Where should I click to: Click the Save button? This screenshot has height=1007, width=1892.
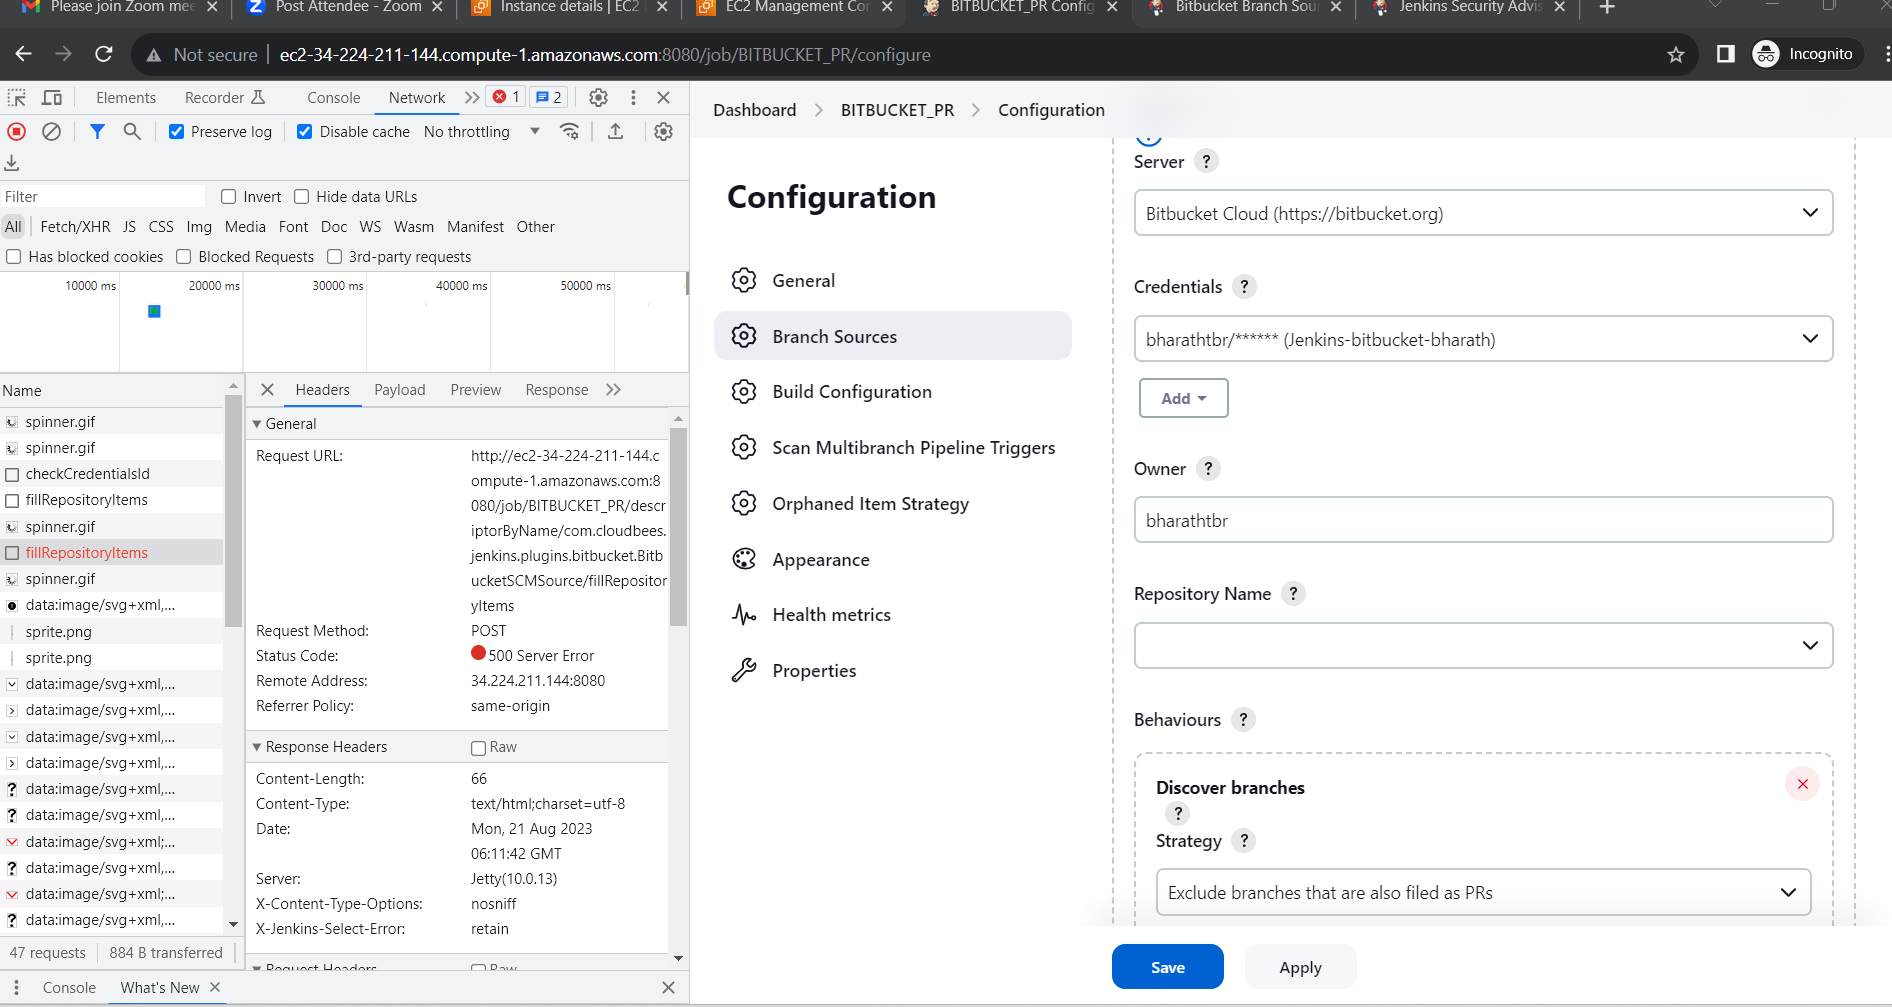[1167, 966]
